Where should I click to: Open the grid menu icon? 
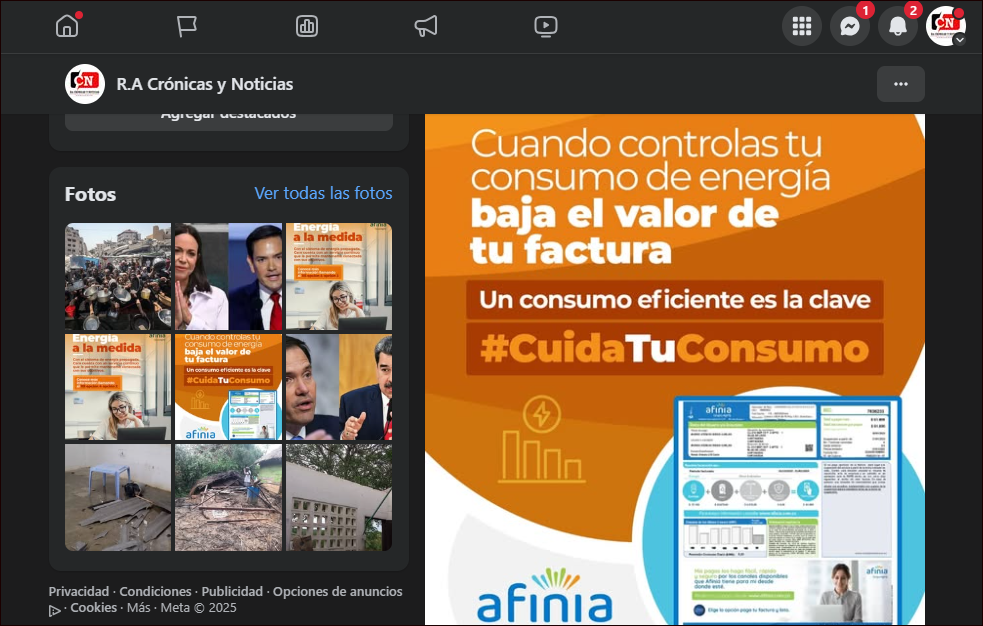point(801,27)
